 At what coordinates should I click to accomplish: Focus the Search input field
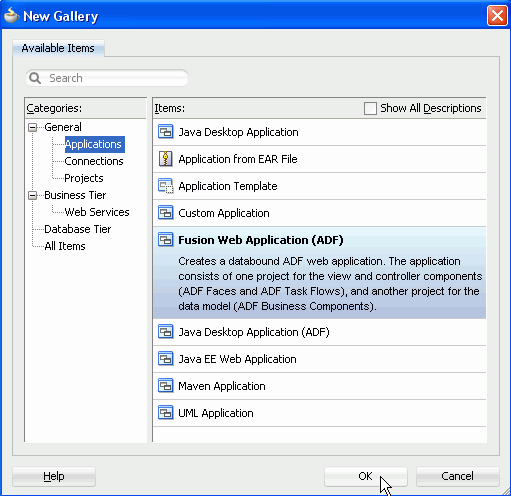tap(107, 78)
